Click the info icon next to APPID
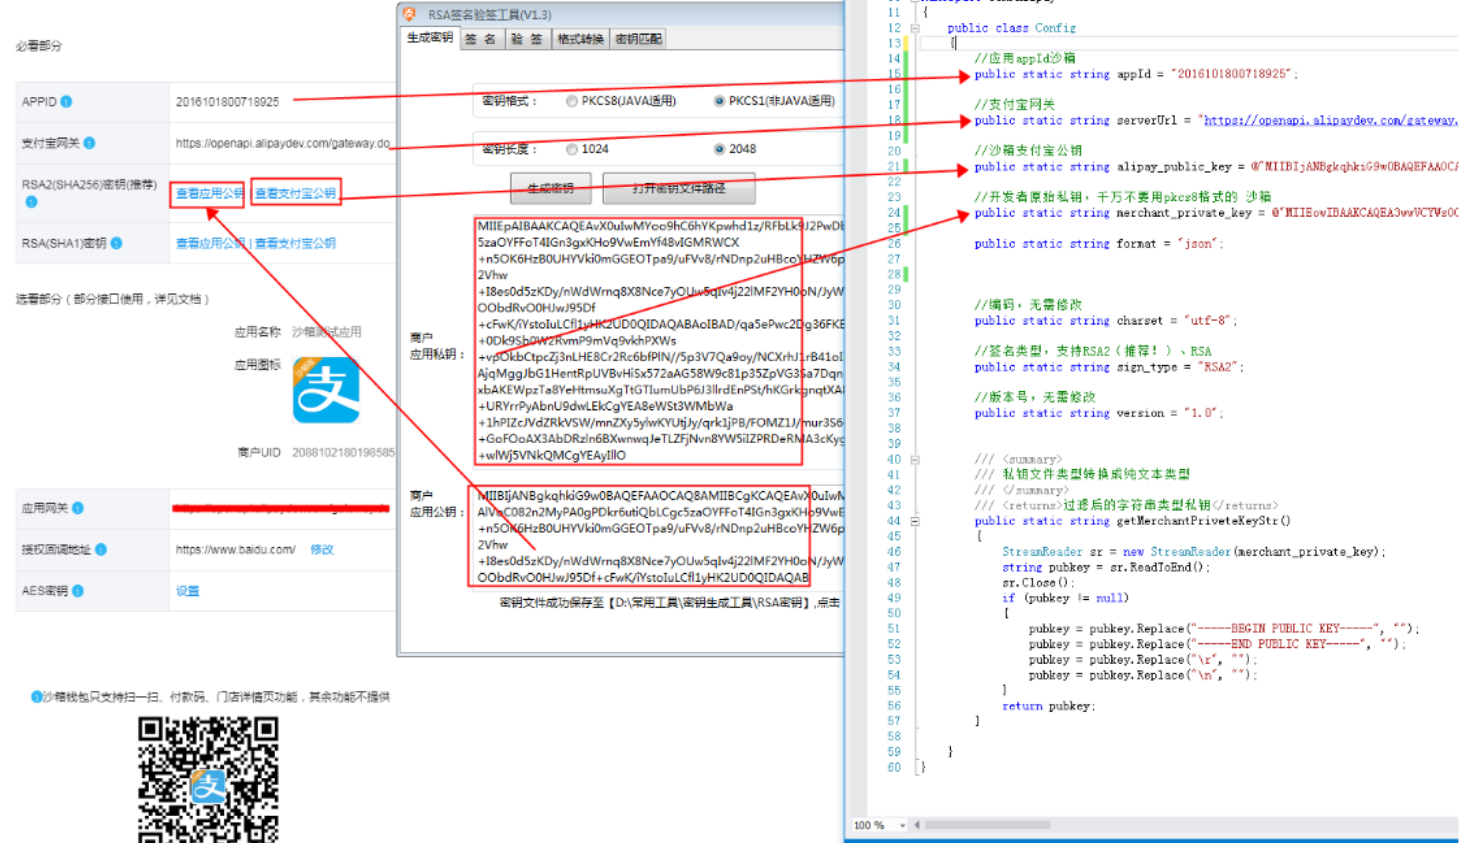The image size is (1462, 843). (66, 102)
